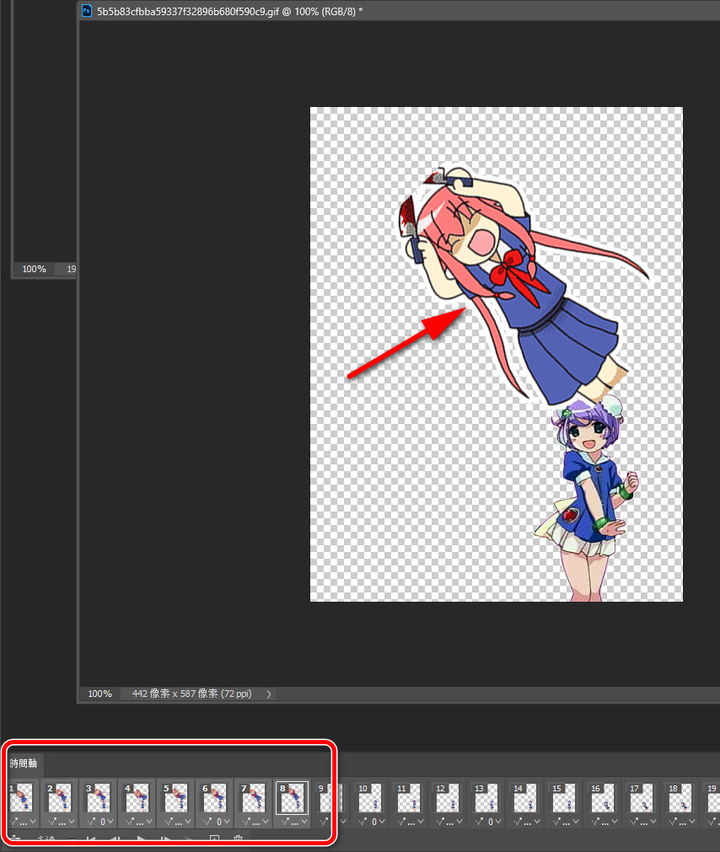Select frame 12 thumbnail in the timeline
This screenshot has width=720, height=852.
coord(447,798)
